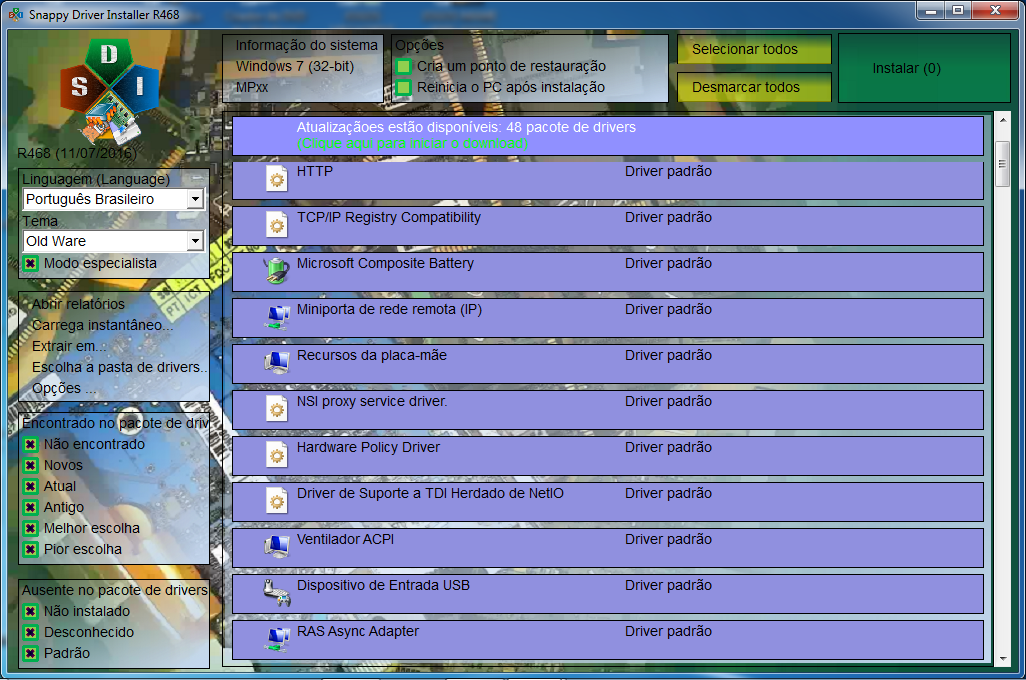Select Hardware Policy Driver row

(608, 456)
